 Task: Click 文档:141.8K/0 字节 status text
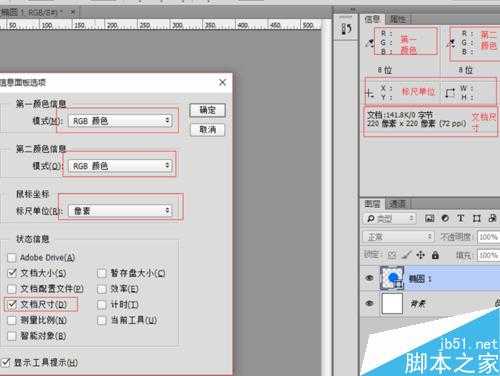coord(400,115)
